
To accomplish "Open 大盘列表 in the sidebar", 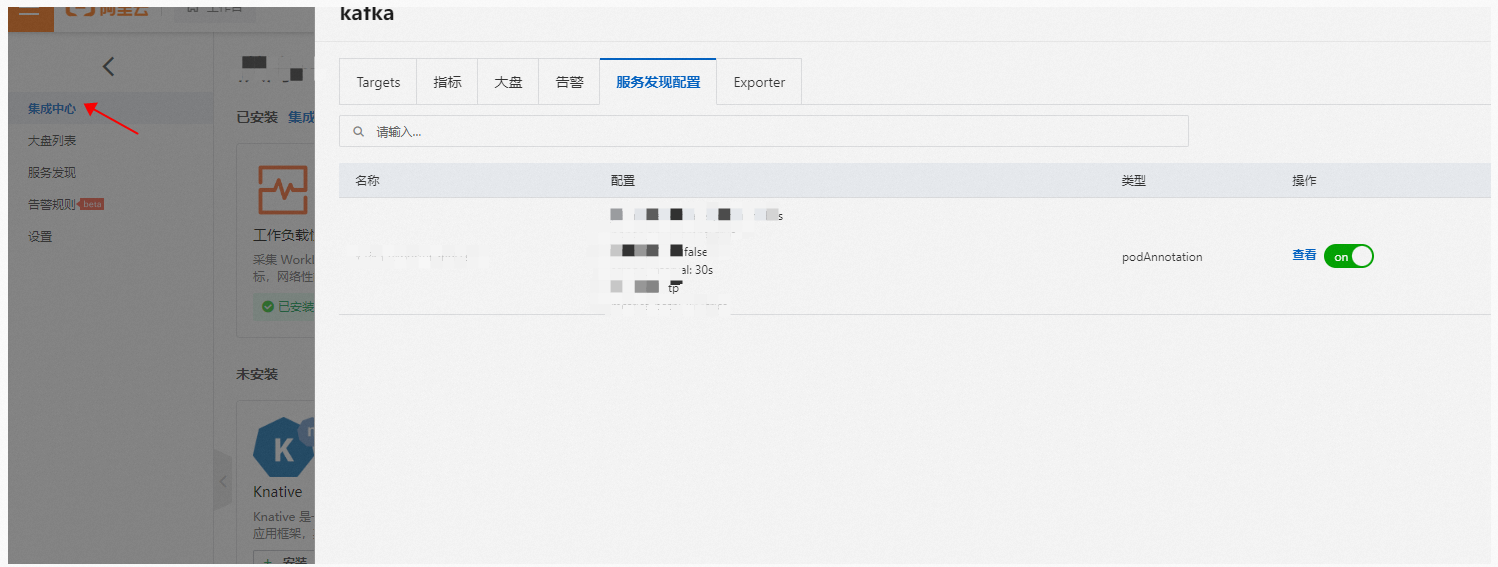I will (52, 141).
